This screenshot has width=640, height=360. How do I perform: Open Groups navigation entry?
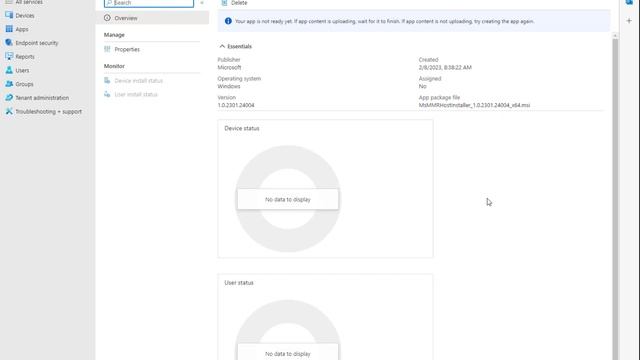pyautogui.click(x=24, y=84)
